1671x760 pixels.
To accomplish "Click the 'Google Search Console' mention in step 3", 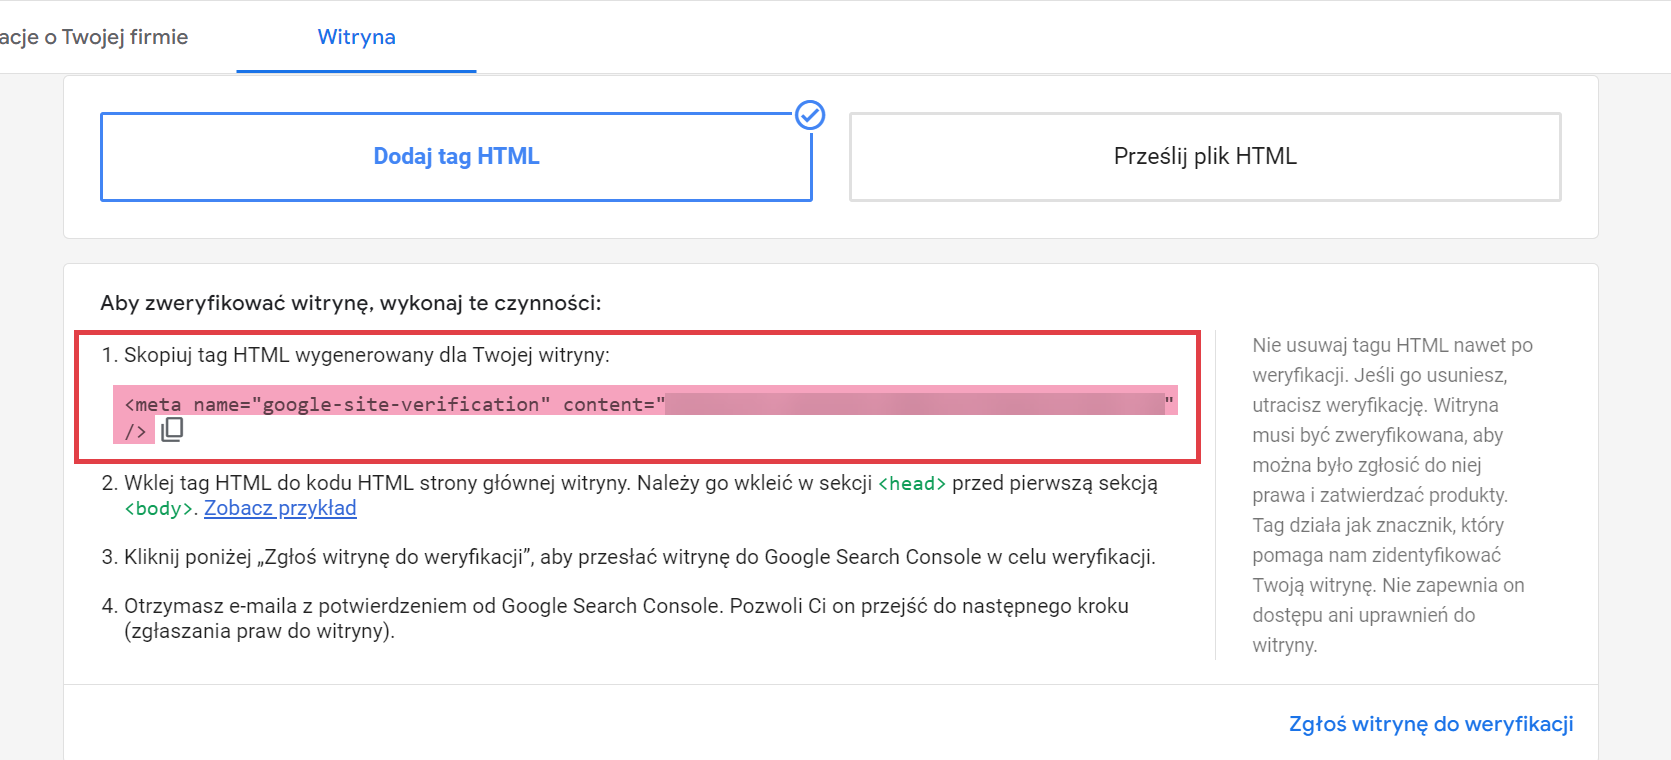I will point(872,557).
